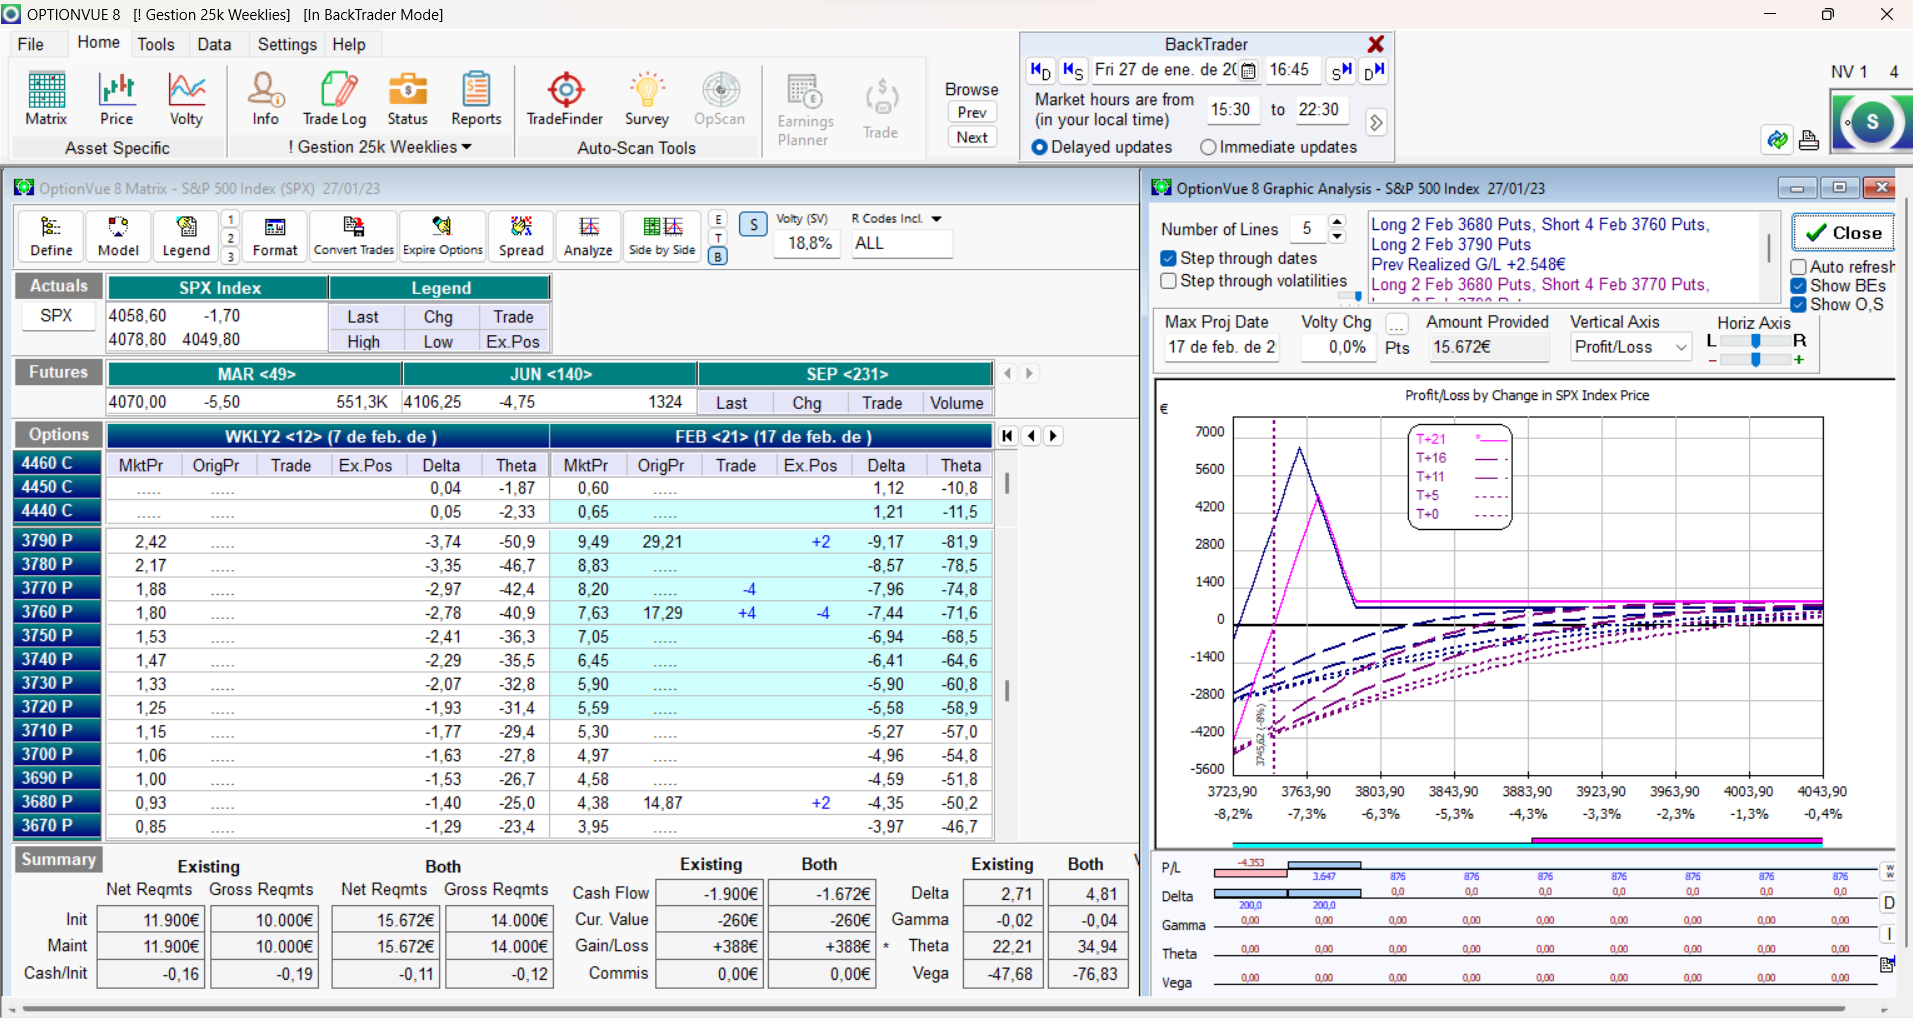Open R Codes Incl. dropdown
This screenshot has height=1018, width=1913.
click(936, 218)
